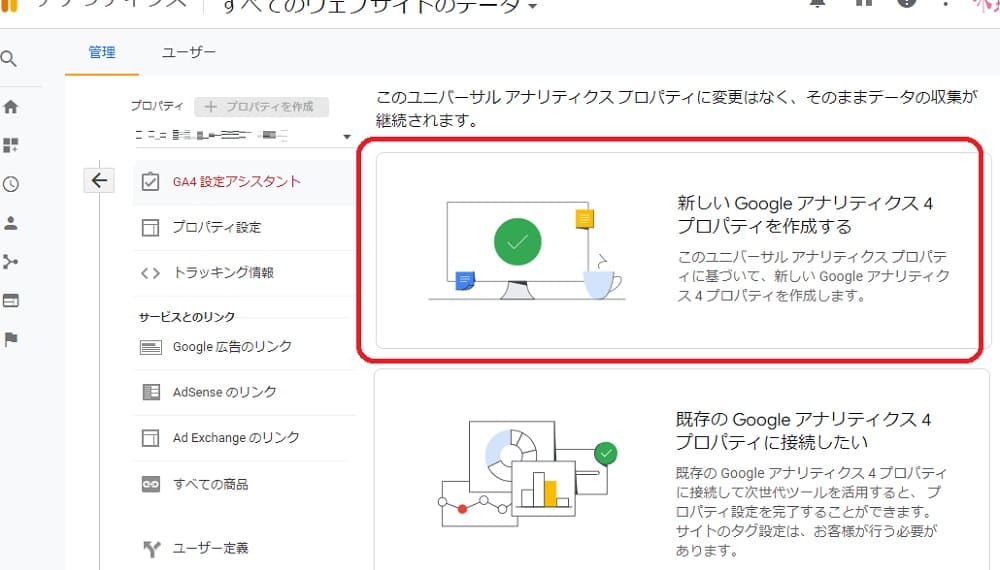The image size is (1000, 570).
Task: Open the Realtime clock icon
Action: pyautogui.click(x=10, y=184)
